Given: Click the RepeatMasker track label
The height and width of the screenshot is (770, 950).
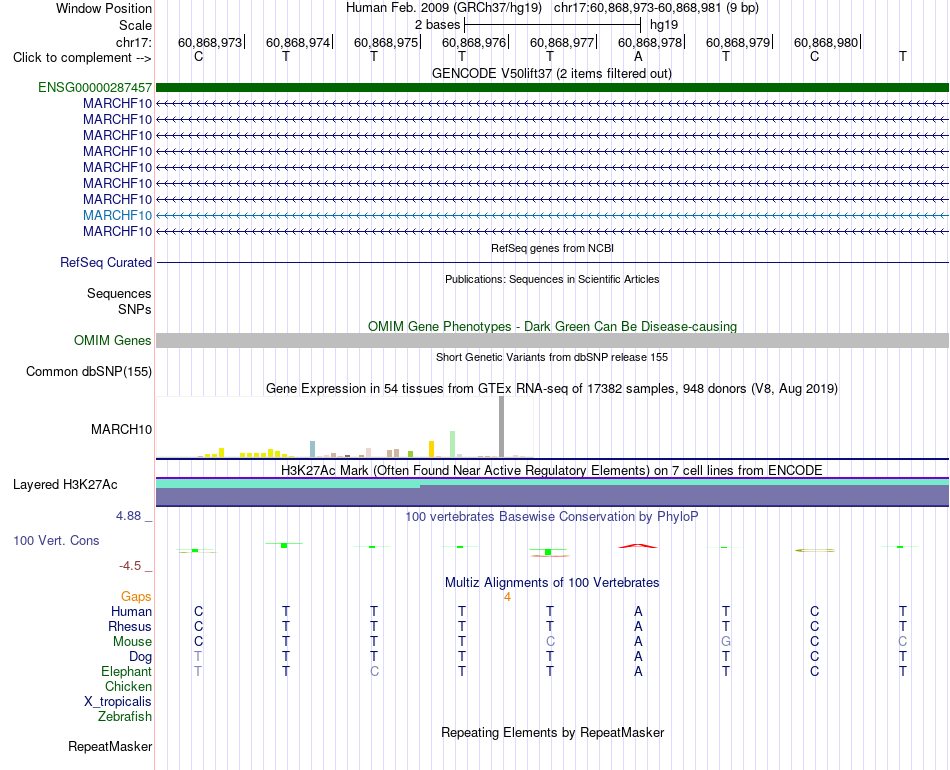Looking at the screenshot, I should (110, 746).
